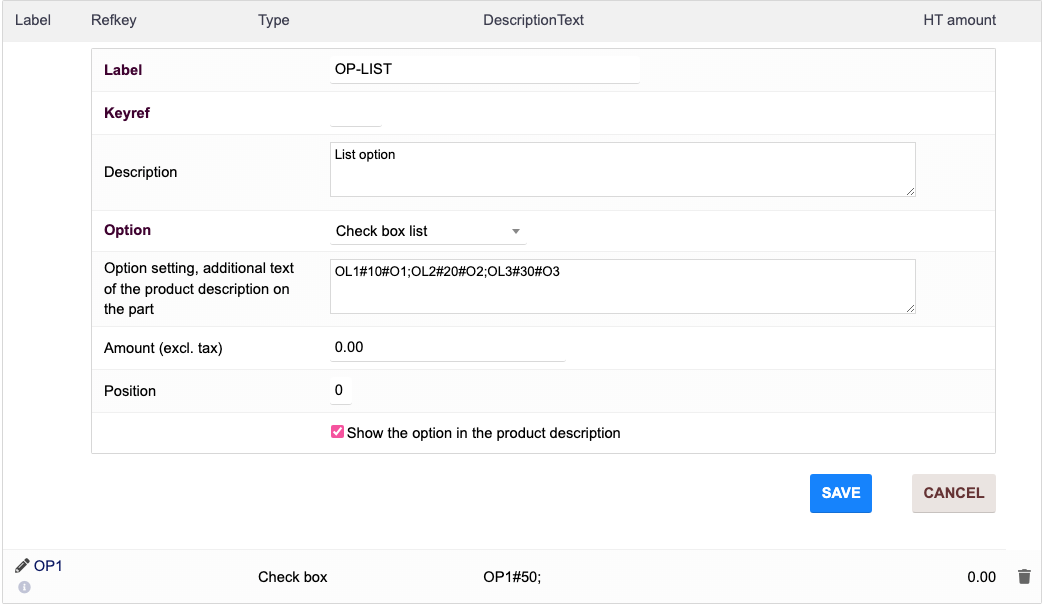The width and height of the screenshot is (1042, 604).
Task: Open the Check box list Option dropdown
Action: tap(428, 231)
